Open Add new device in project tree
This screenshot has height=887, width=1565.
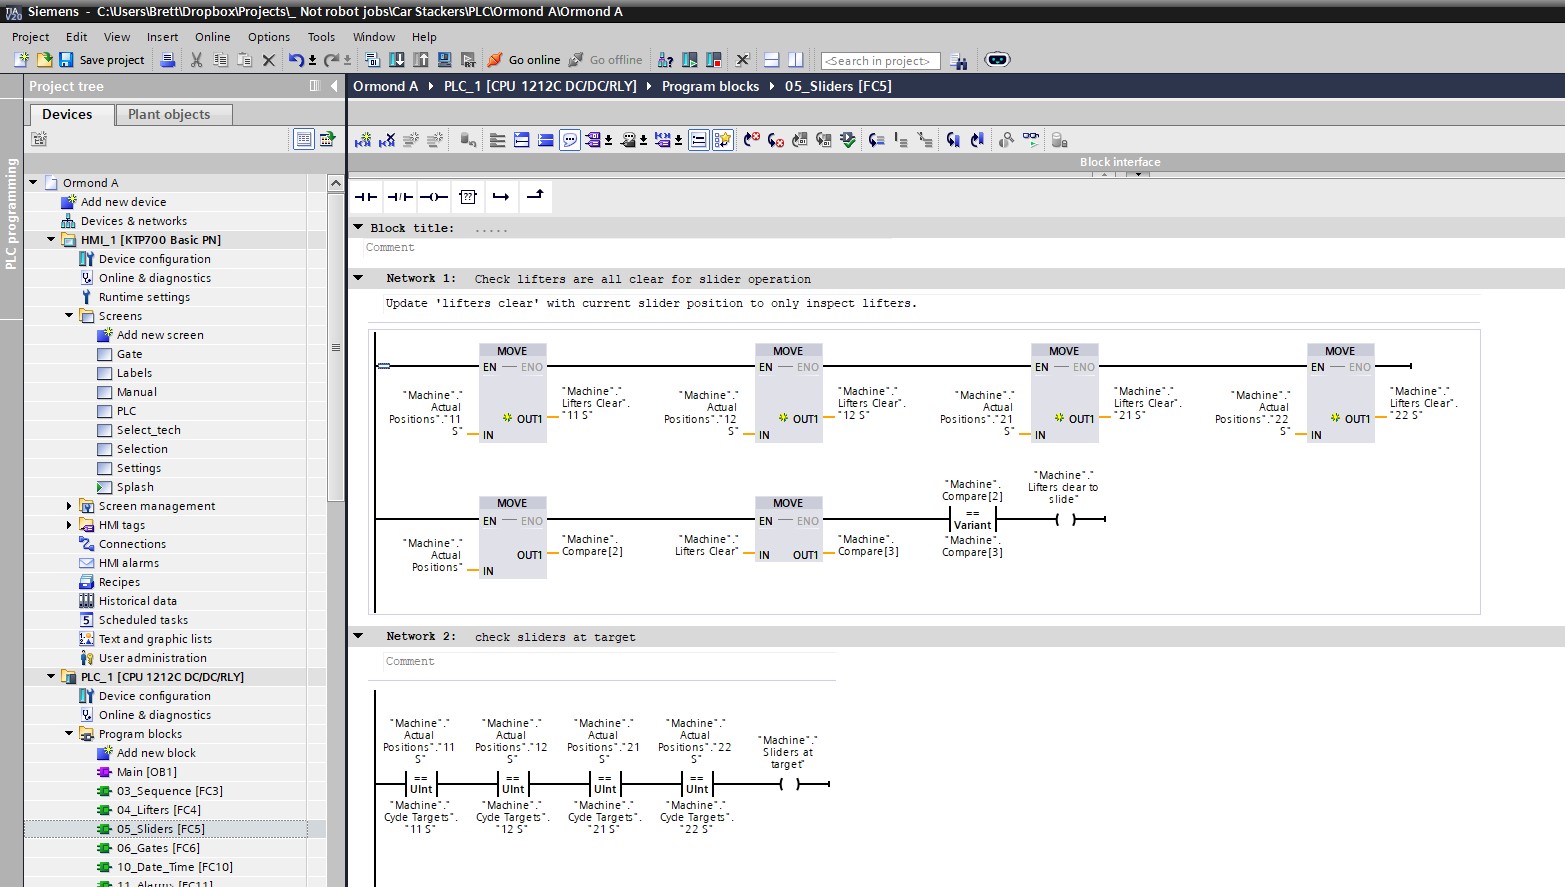tap(123, 202)
